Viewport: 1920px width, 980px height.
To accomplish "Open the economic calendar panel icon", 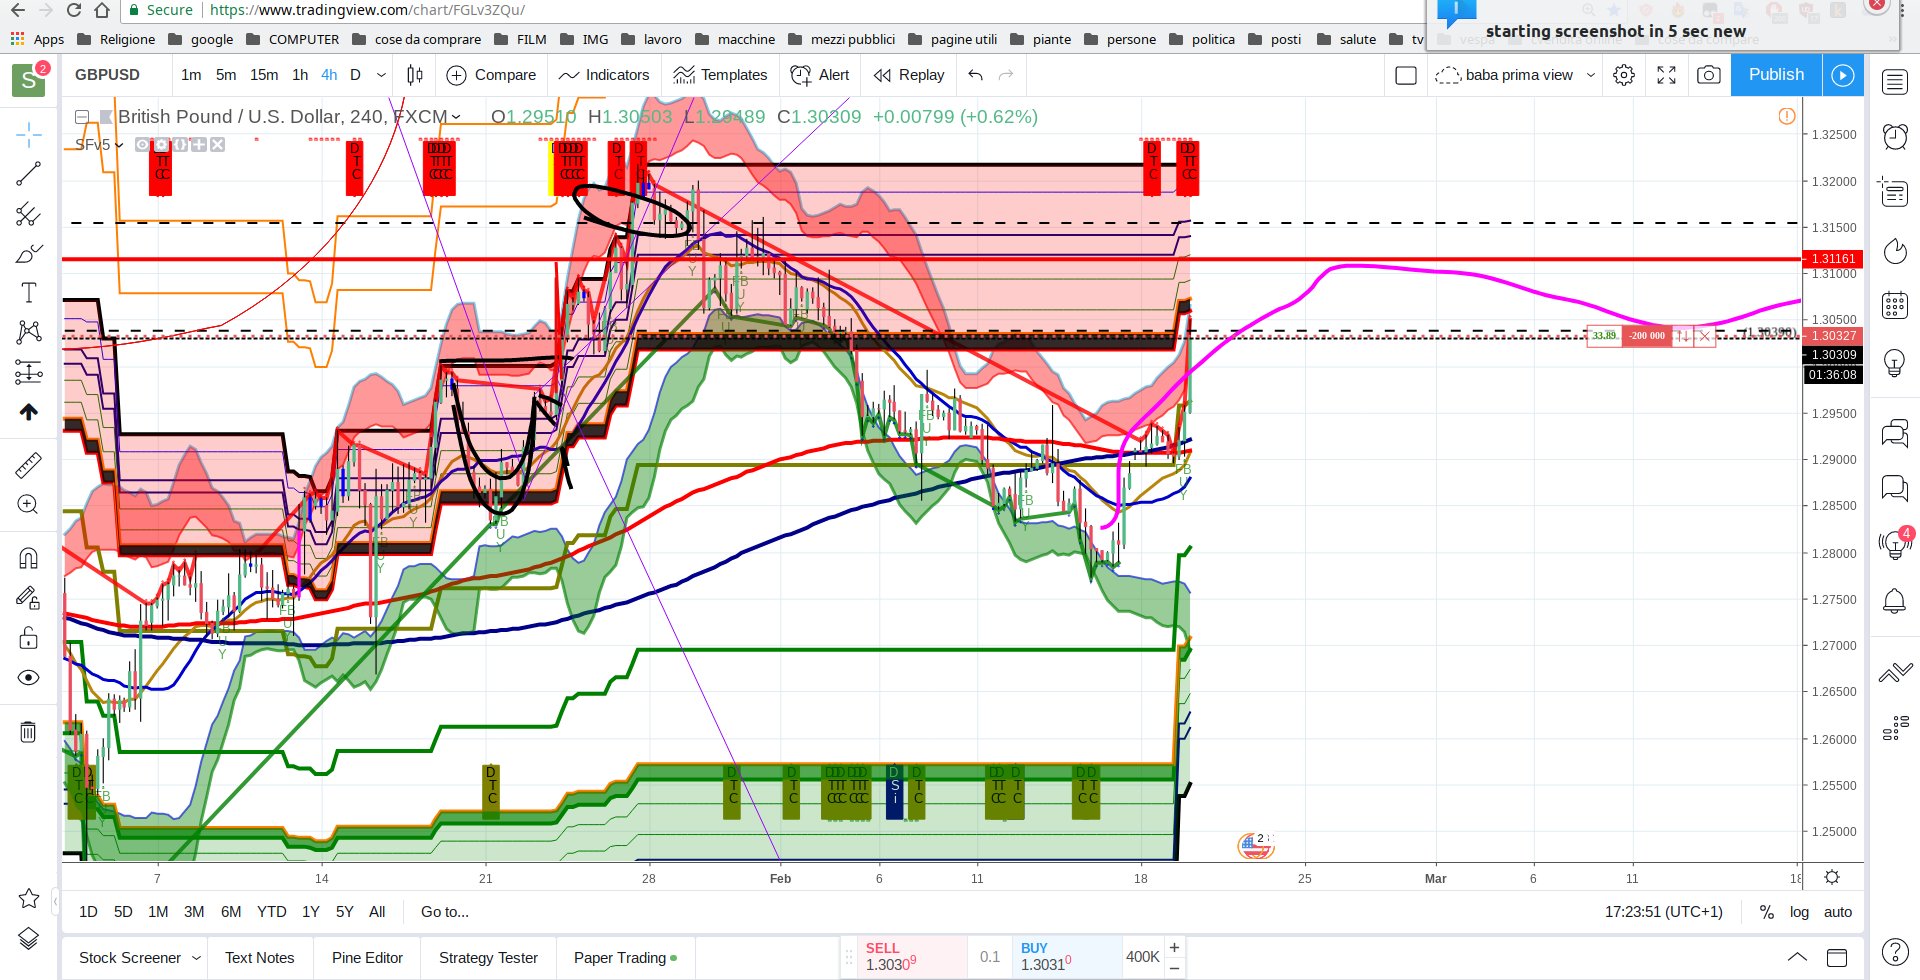I will tap(1895, 304).
